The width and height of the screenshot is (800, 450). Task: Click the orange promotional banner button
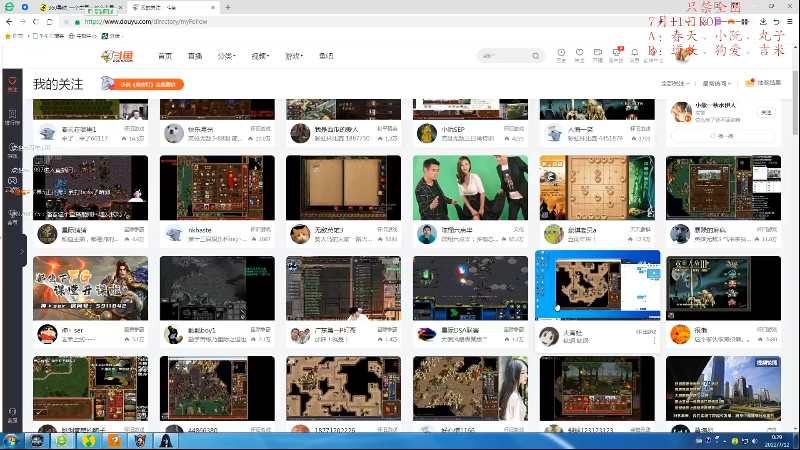click(x=148, y=84)
